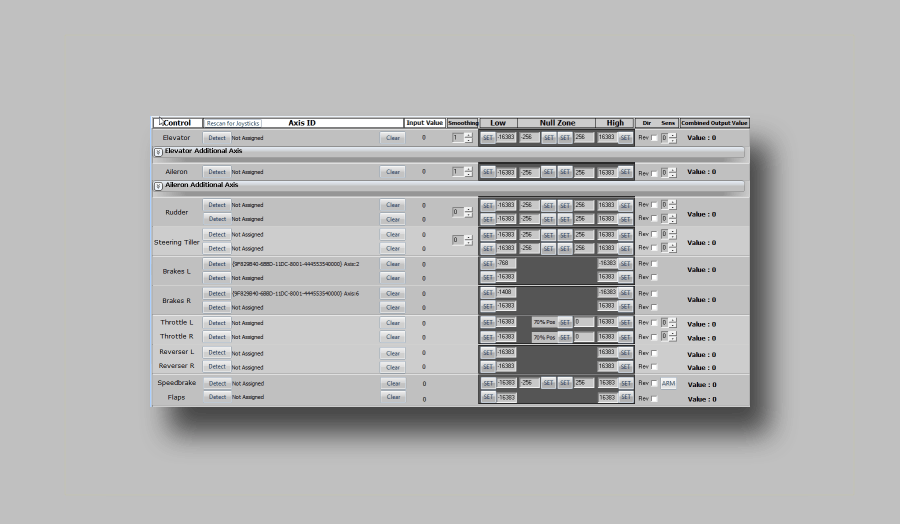Toggle the Rev checkbox for Flaps

pos(655,398)
